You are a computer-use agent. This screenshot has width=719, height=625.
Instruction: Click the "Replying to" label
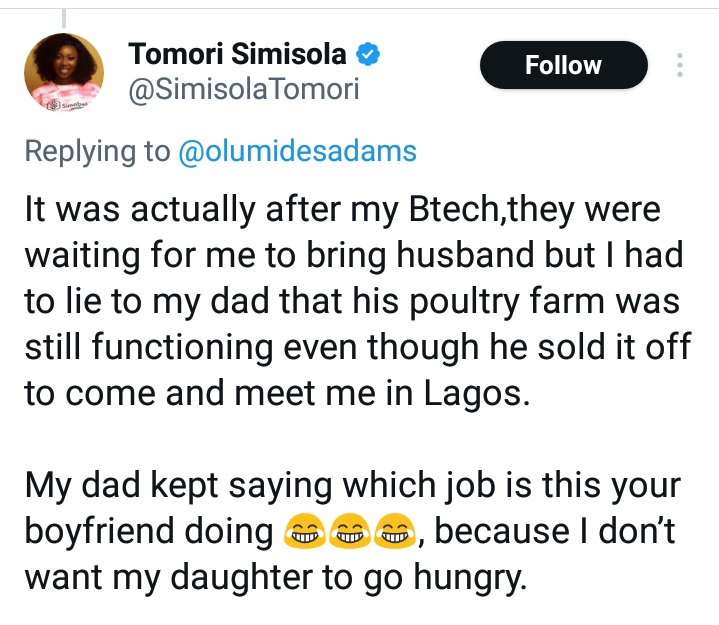[x=97, y=151]
